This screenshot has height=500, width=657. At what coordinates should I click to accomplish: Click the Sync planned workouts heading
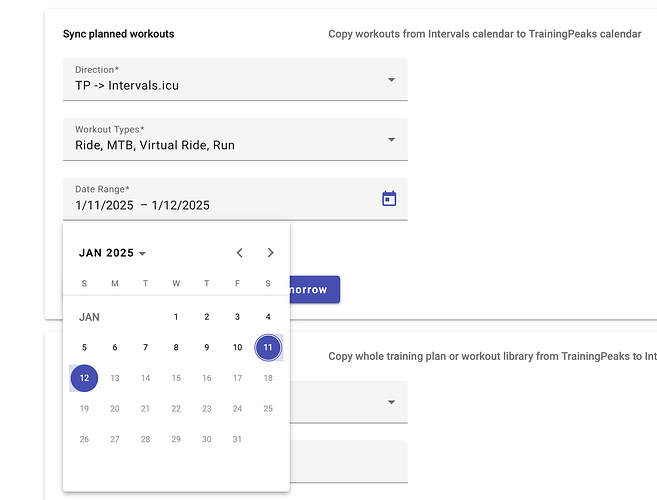click(119, 34)
